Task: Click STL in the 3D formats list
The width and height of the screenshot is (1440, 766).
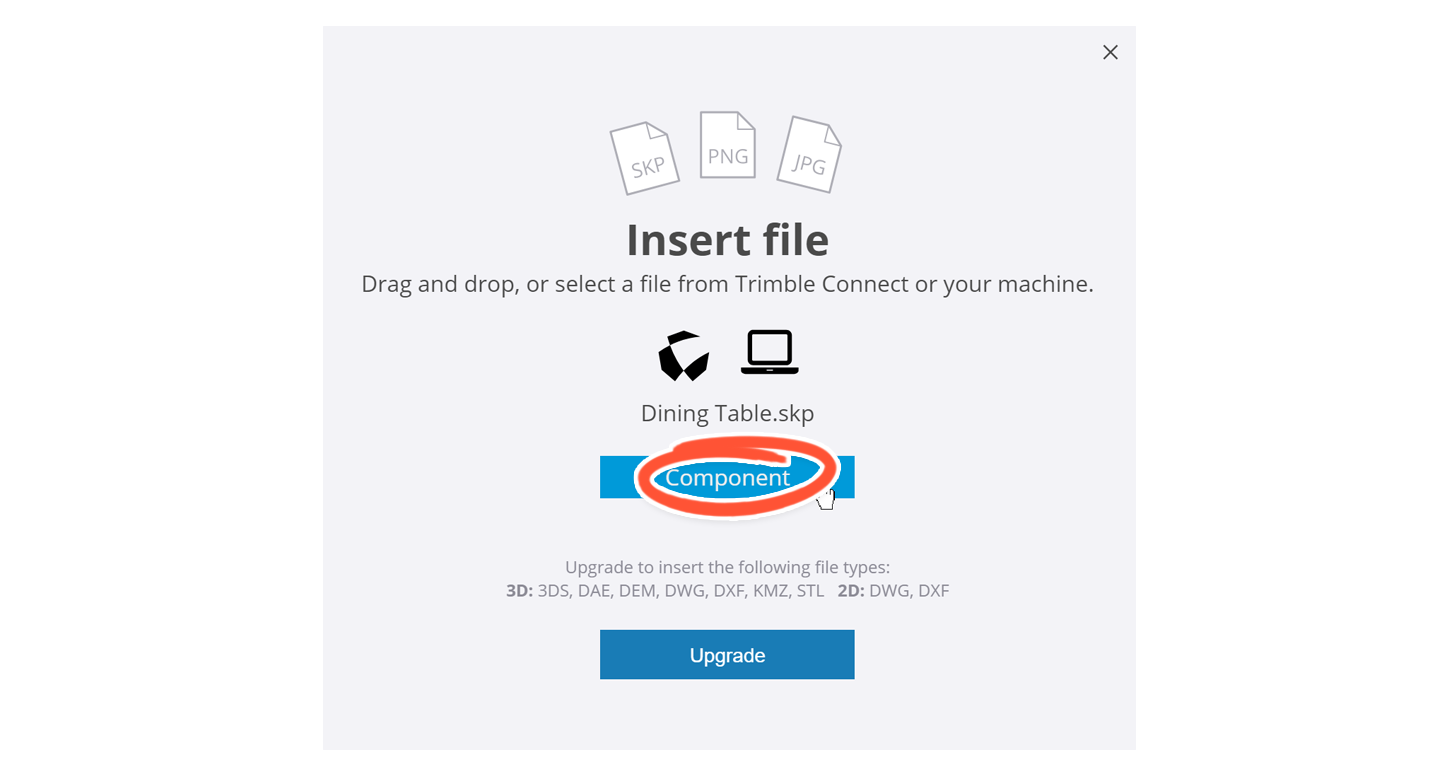Action: point(810,590)
